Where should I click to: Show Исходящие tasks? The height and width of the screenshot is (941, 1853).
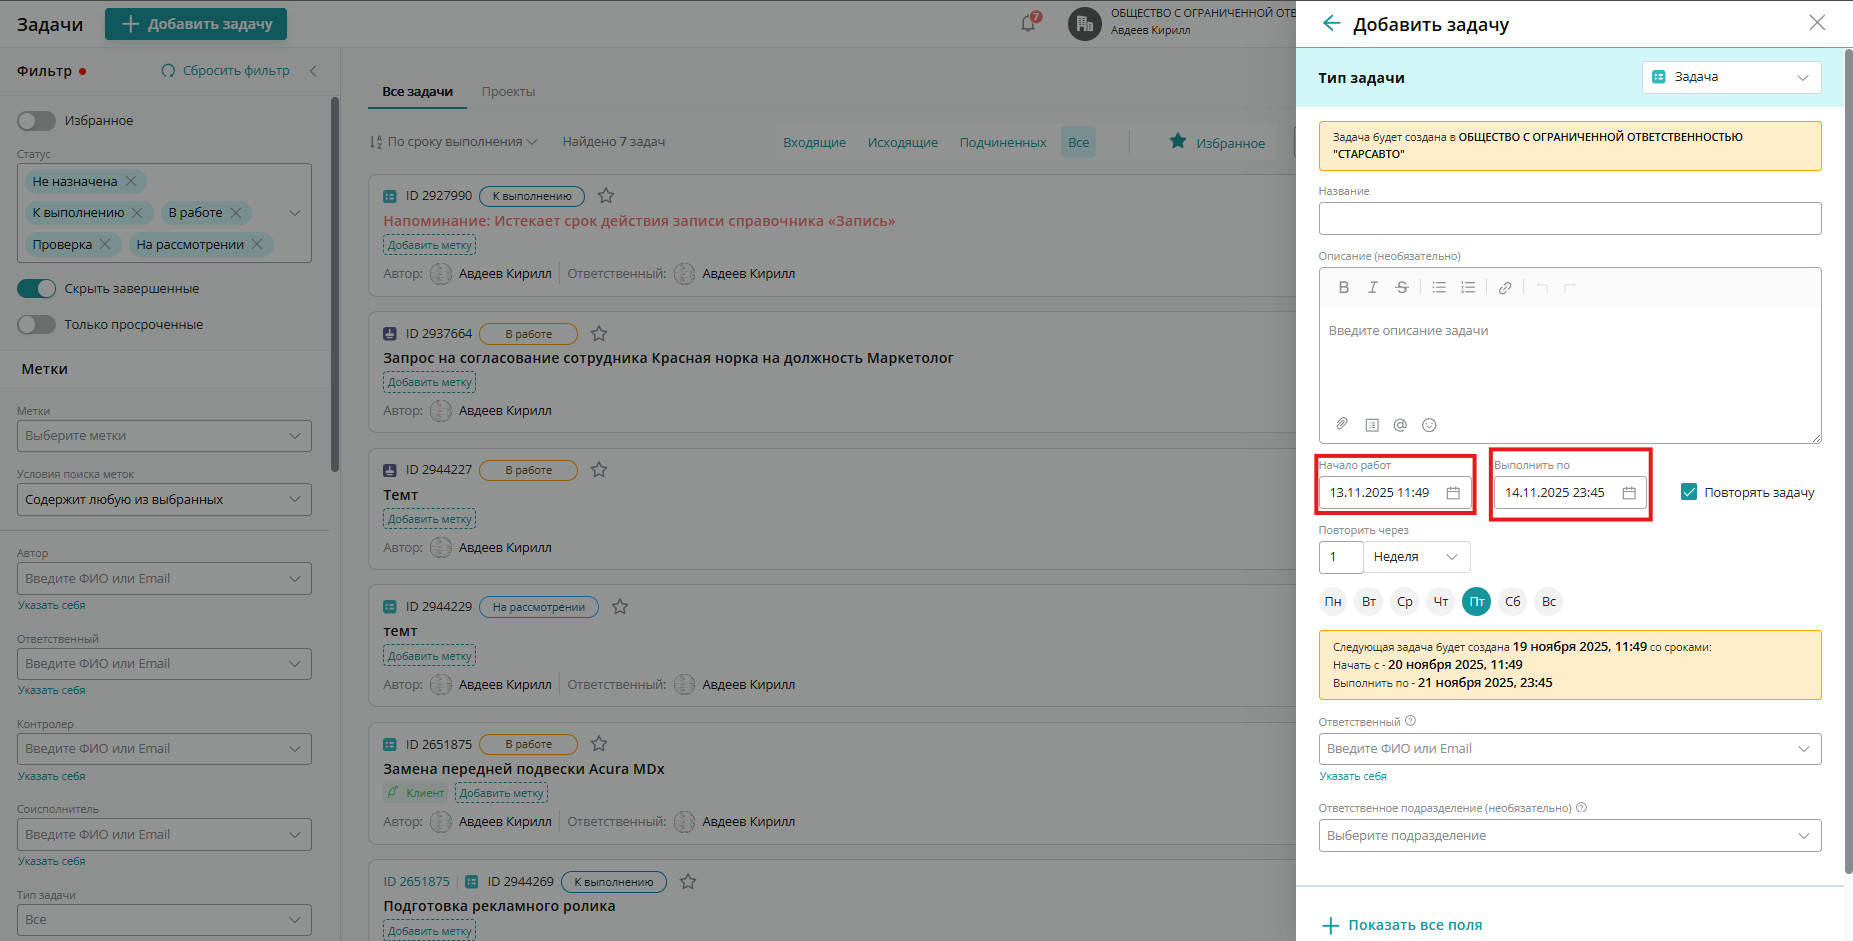pyautogui.click(x=903, y=142)
